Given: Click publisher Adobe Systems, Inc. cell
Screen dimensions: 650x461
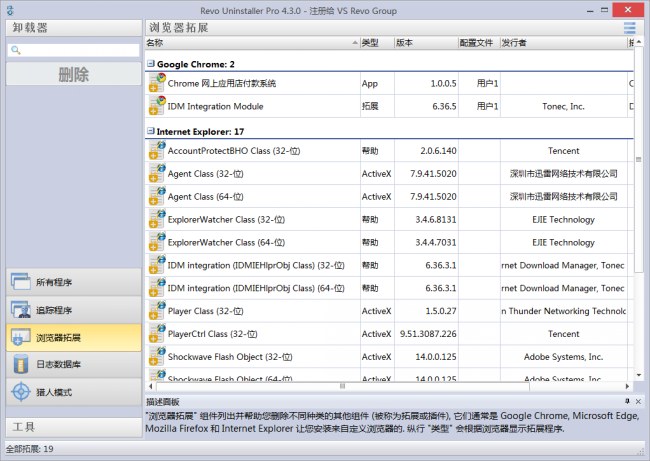Looking at the screenshot, I should click(x=563, y=357).
